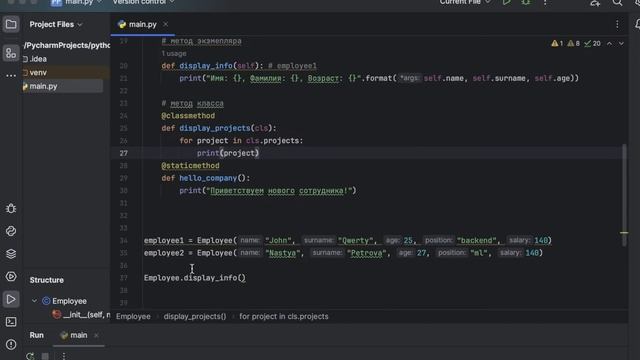The height and width of the screenshot is (360, 640).
Task: Select the venv folder in project tree
Action: pyautogui.click(x=38, y=73)
